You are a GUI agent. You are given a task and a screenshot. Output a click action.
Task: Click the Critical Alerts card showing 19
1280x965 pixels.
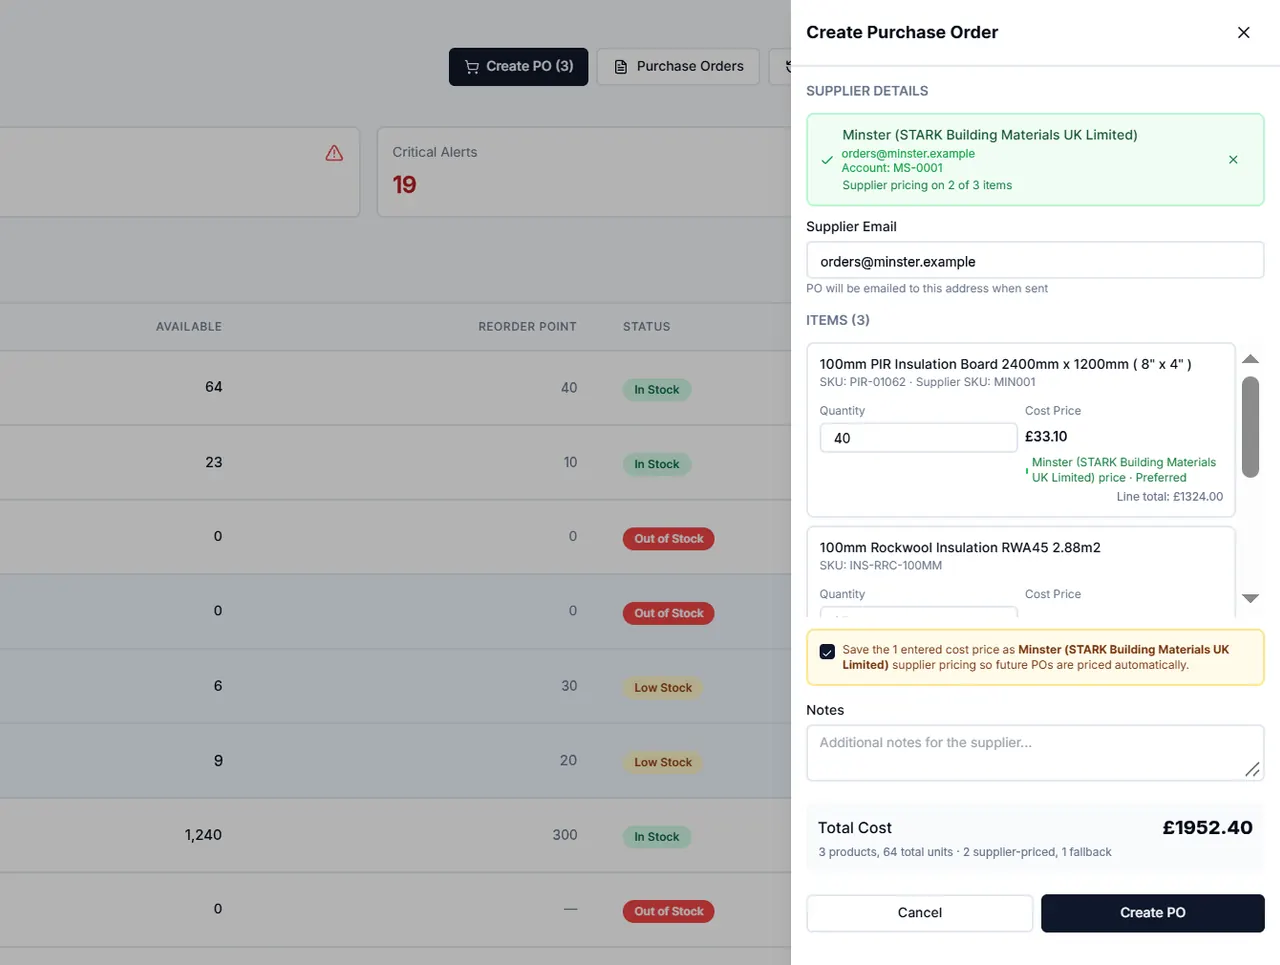click(x=583, y=171)
